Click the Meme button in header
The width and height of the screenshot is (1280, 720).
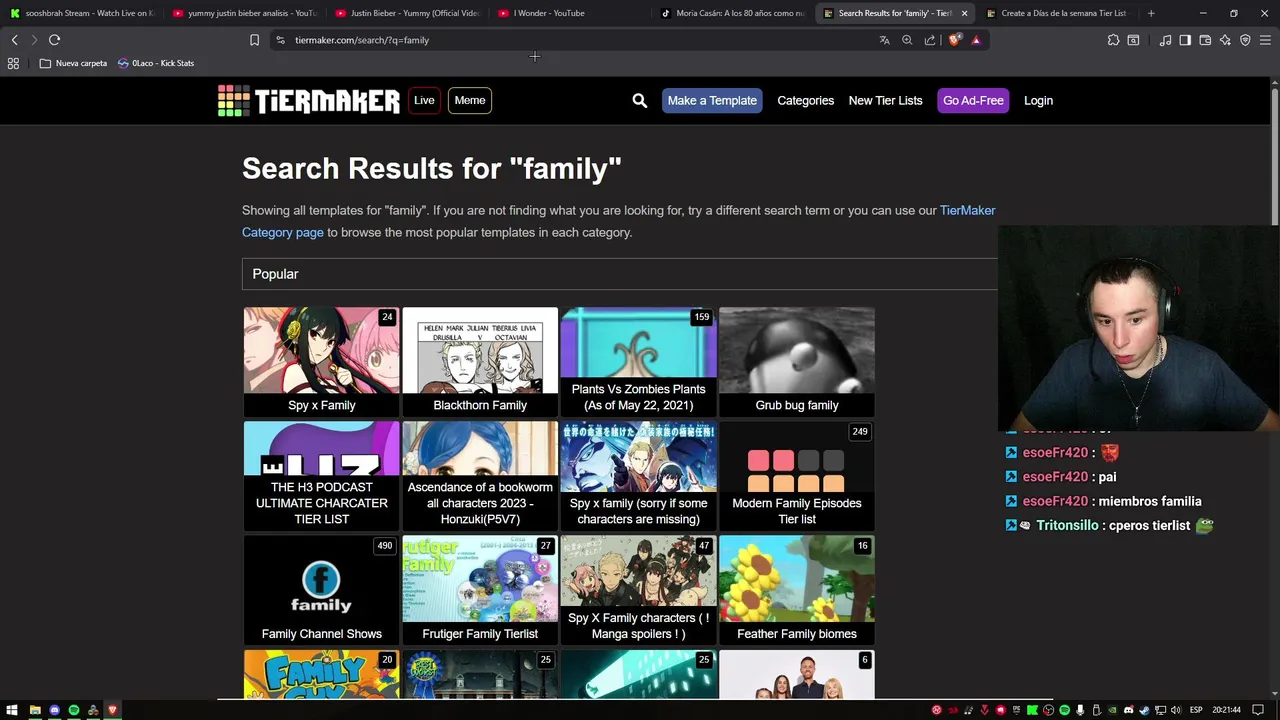(x=470, y=100)
